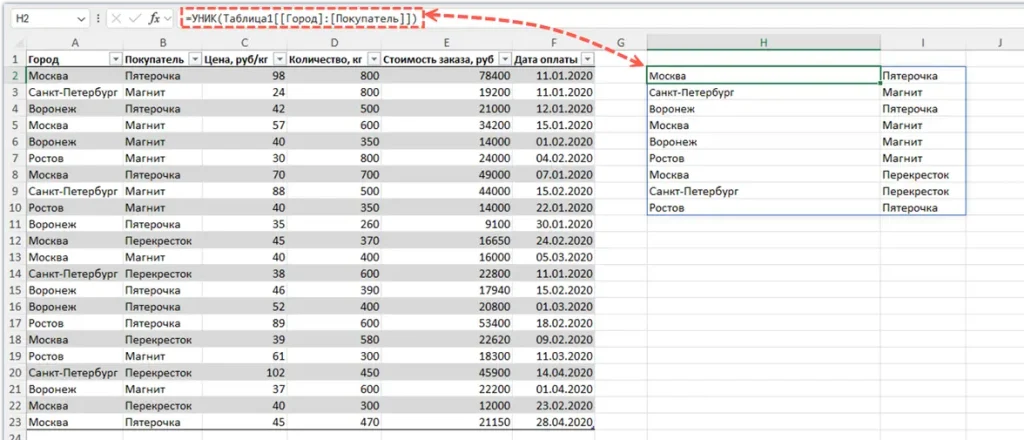Open the Покупатель column filter dropdown

194,59
